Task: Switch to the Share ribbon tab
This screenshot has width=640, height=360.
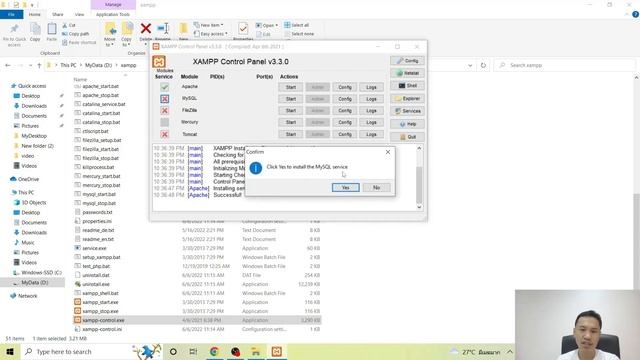Action: pyautogui.click(x=58, y=14)
